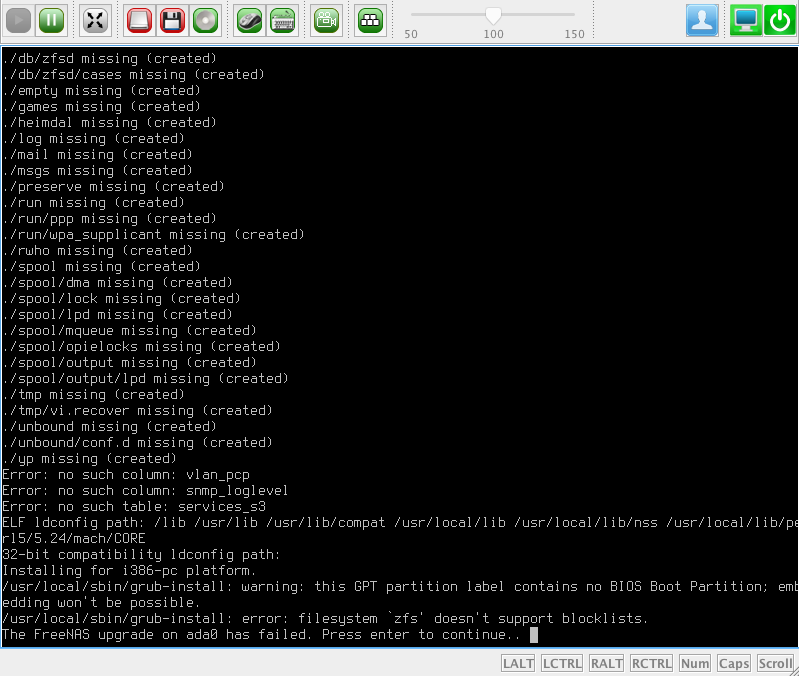Toggle the mouse sync icon
799x676 pixels.
point(249,20)
